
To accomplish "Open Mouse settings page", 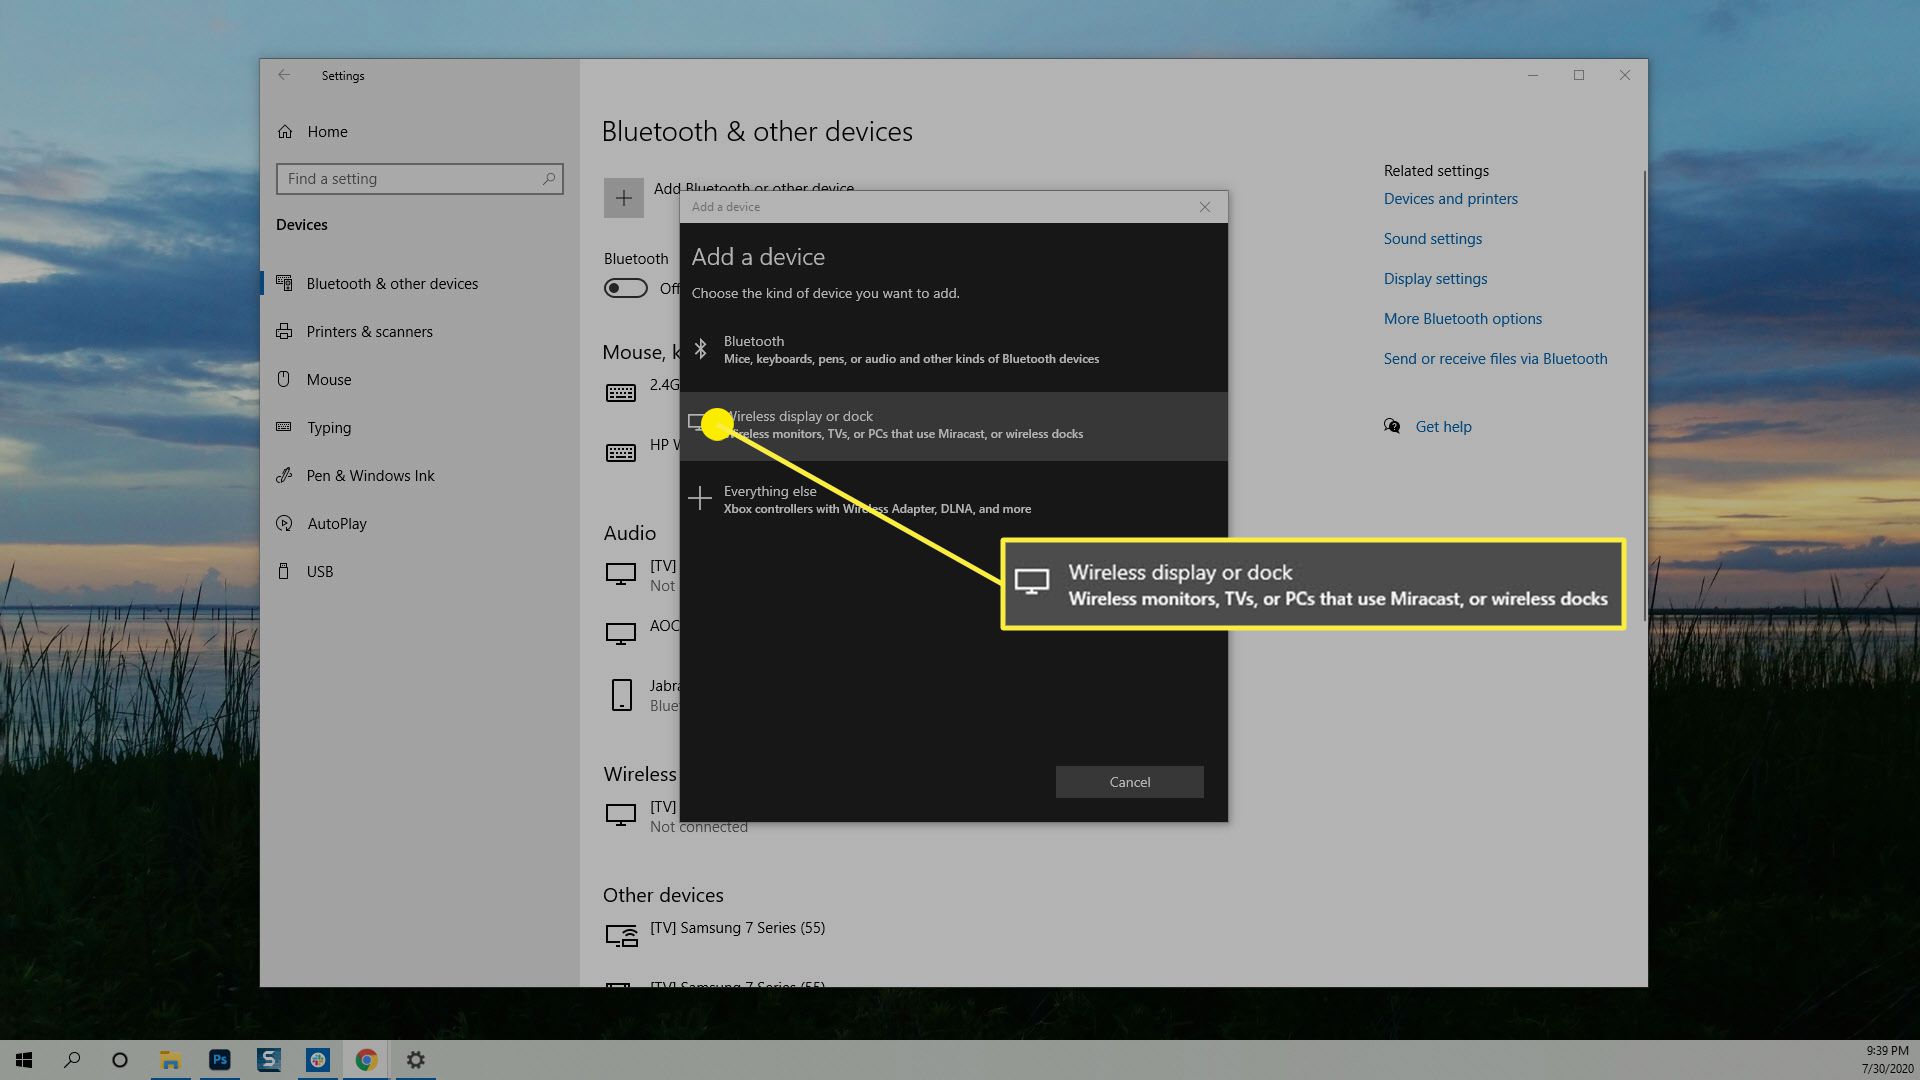I will tap(326, 378).
